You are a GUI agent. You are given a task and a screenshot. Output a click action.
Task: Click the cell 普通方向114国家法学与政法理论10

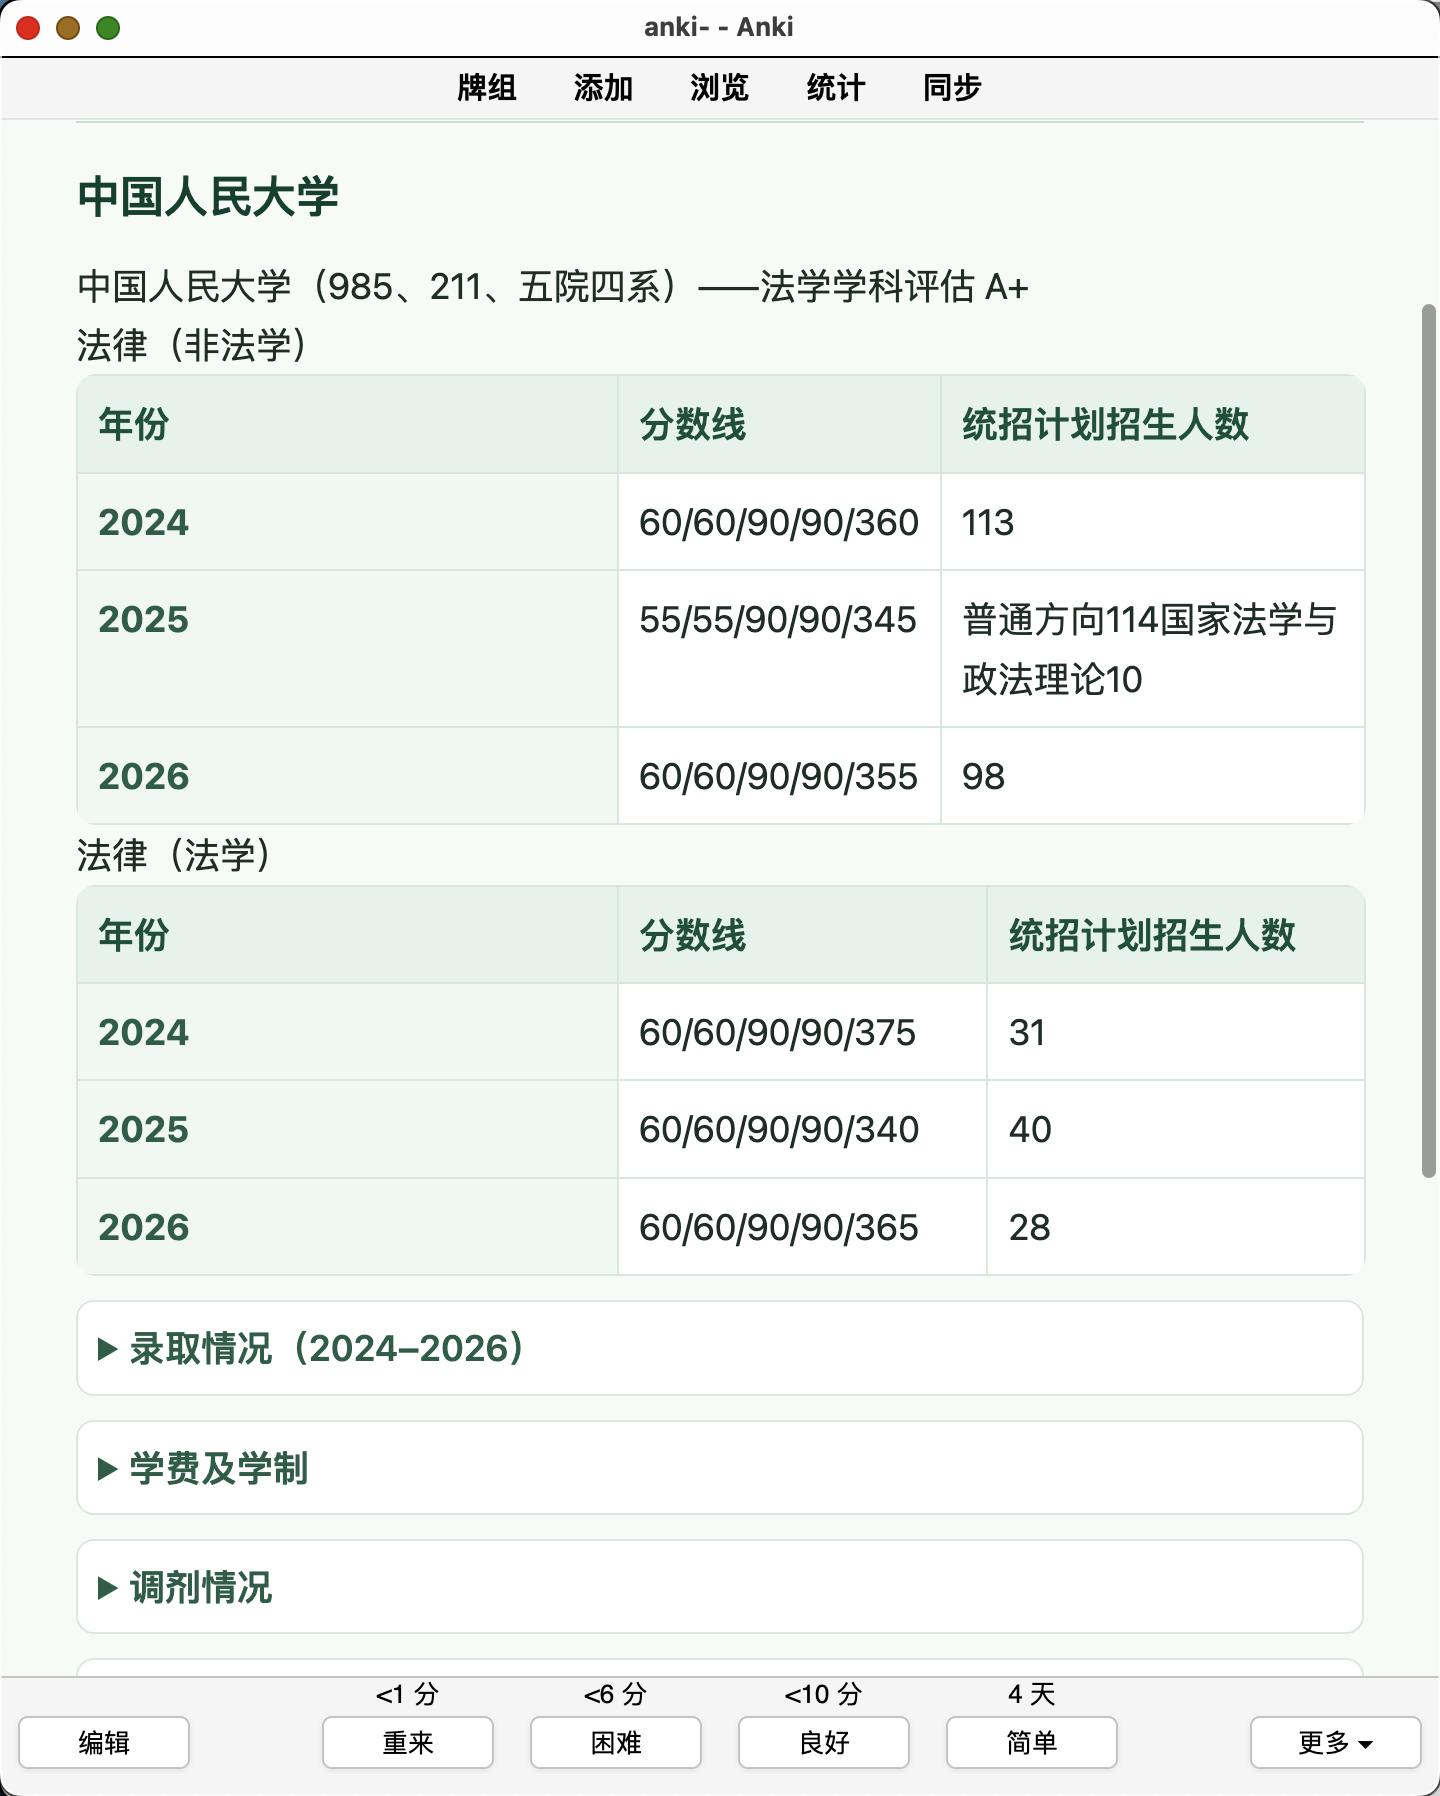[1152, 649]
